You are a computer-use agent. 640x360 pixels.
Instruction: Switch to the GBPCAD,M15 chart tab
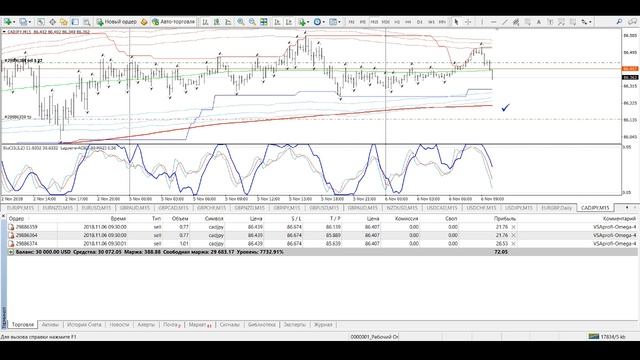click(x=173, y=208)
